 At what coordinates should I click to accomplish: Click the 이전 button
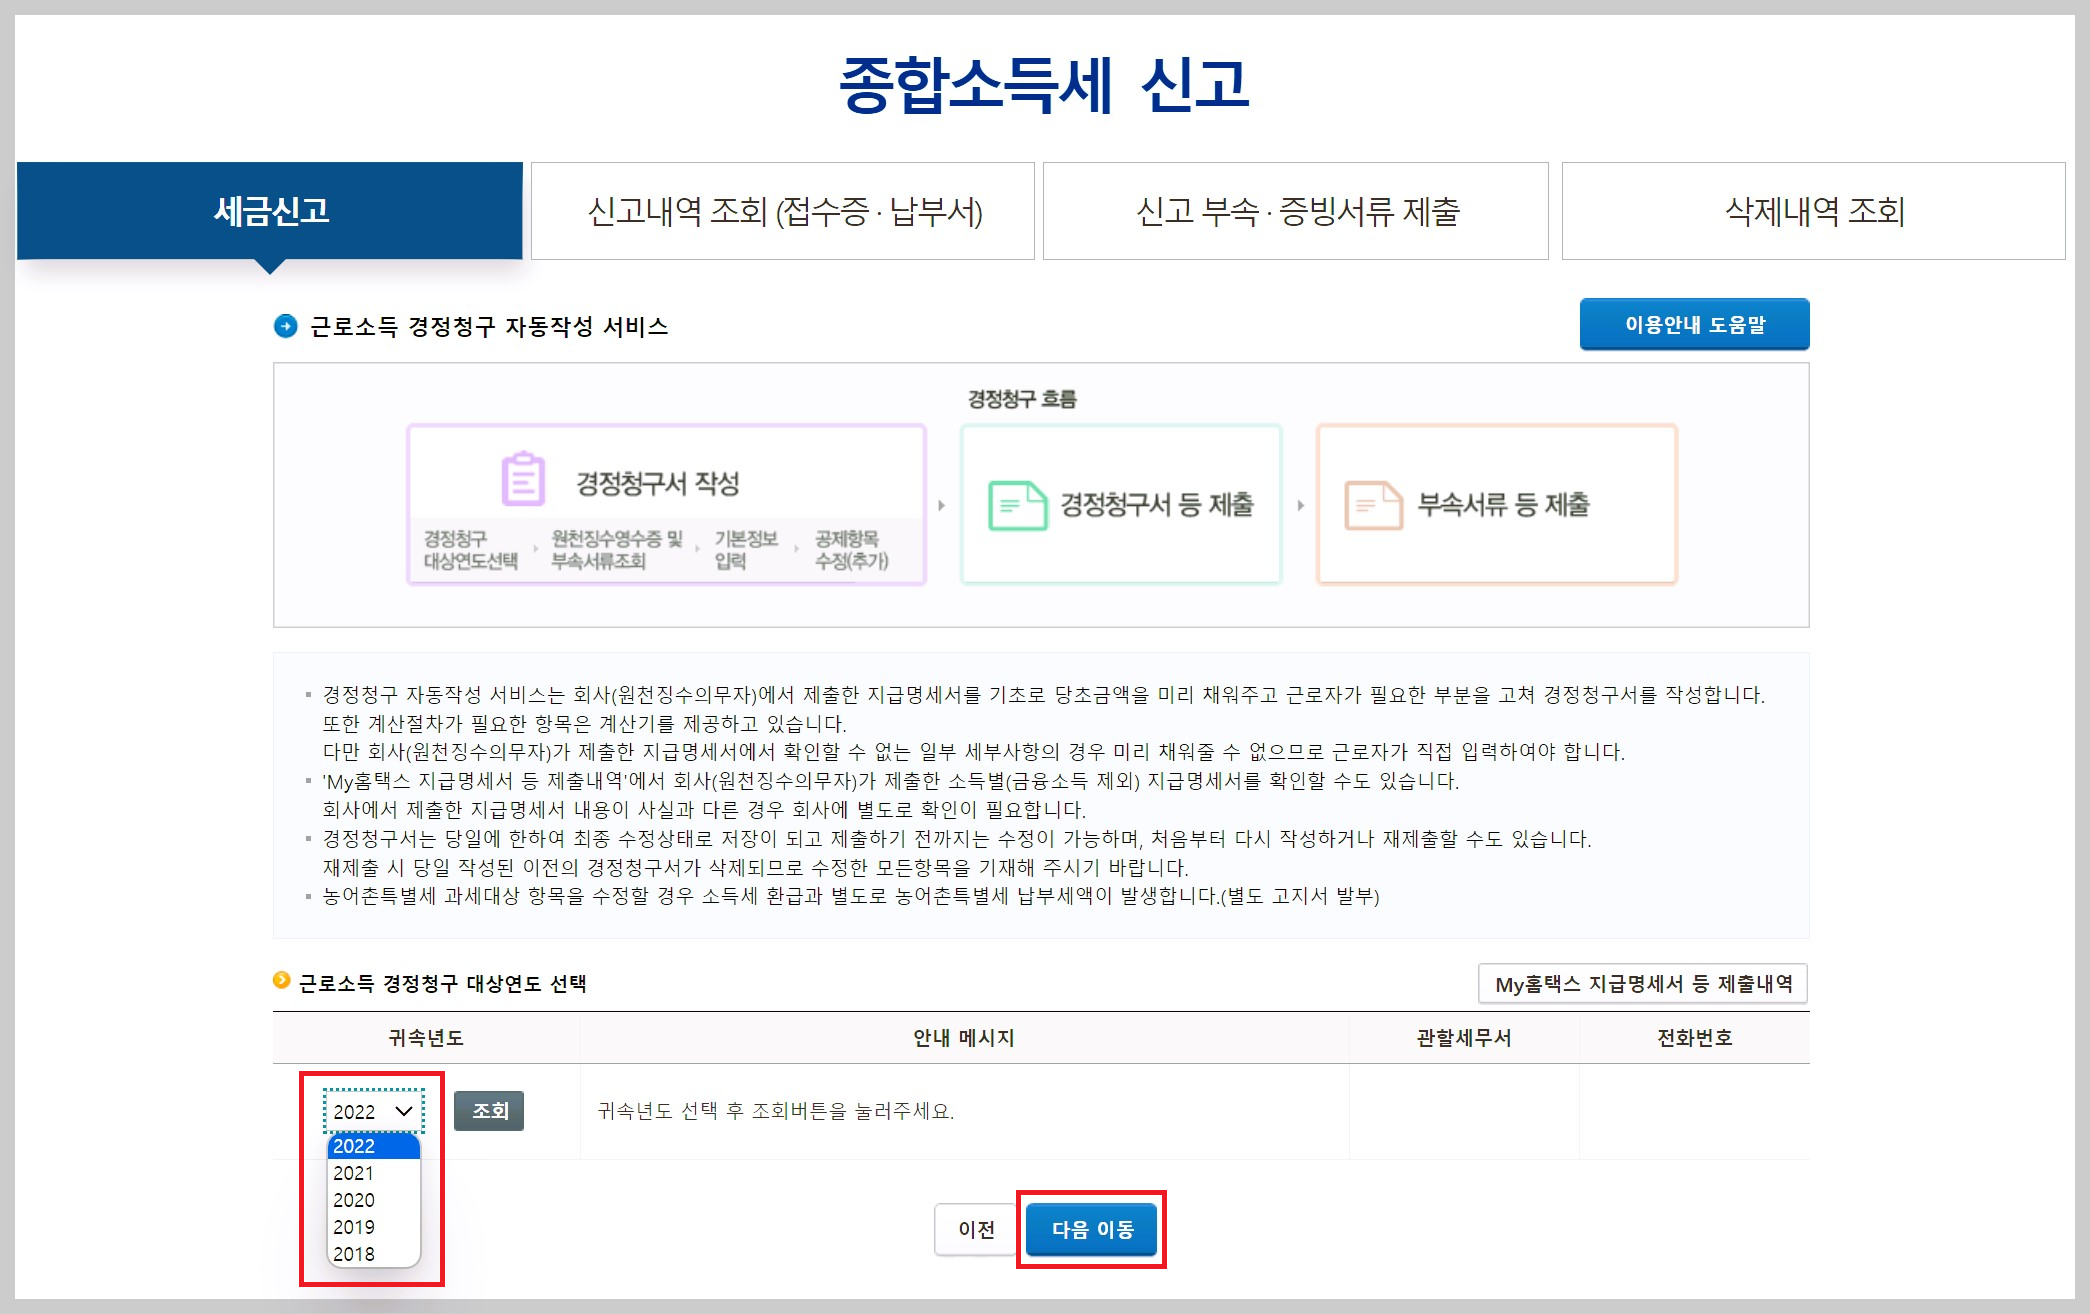(x=976, y=1231)
